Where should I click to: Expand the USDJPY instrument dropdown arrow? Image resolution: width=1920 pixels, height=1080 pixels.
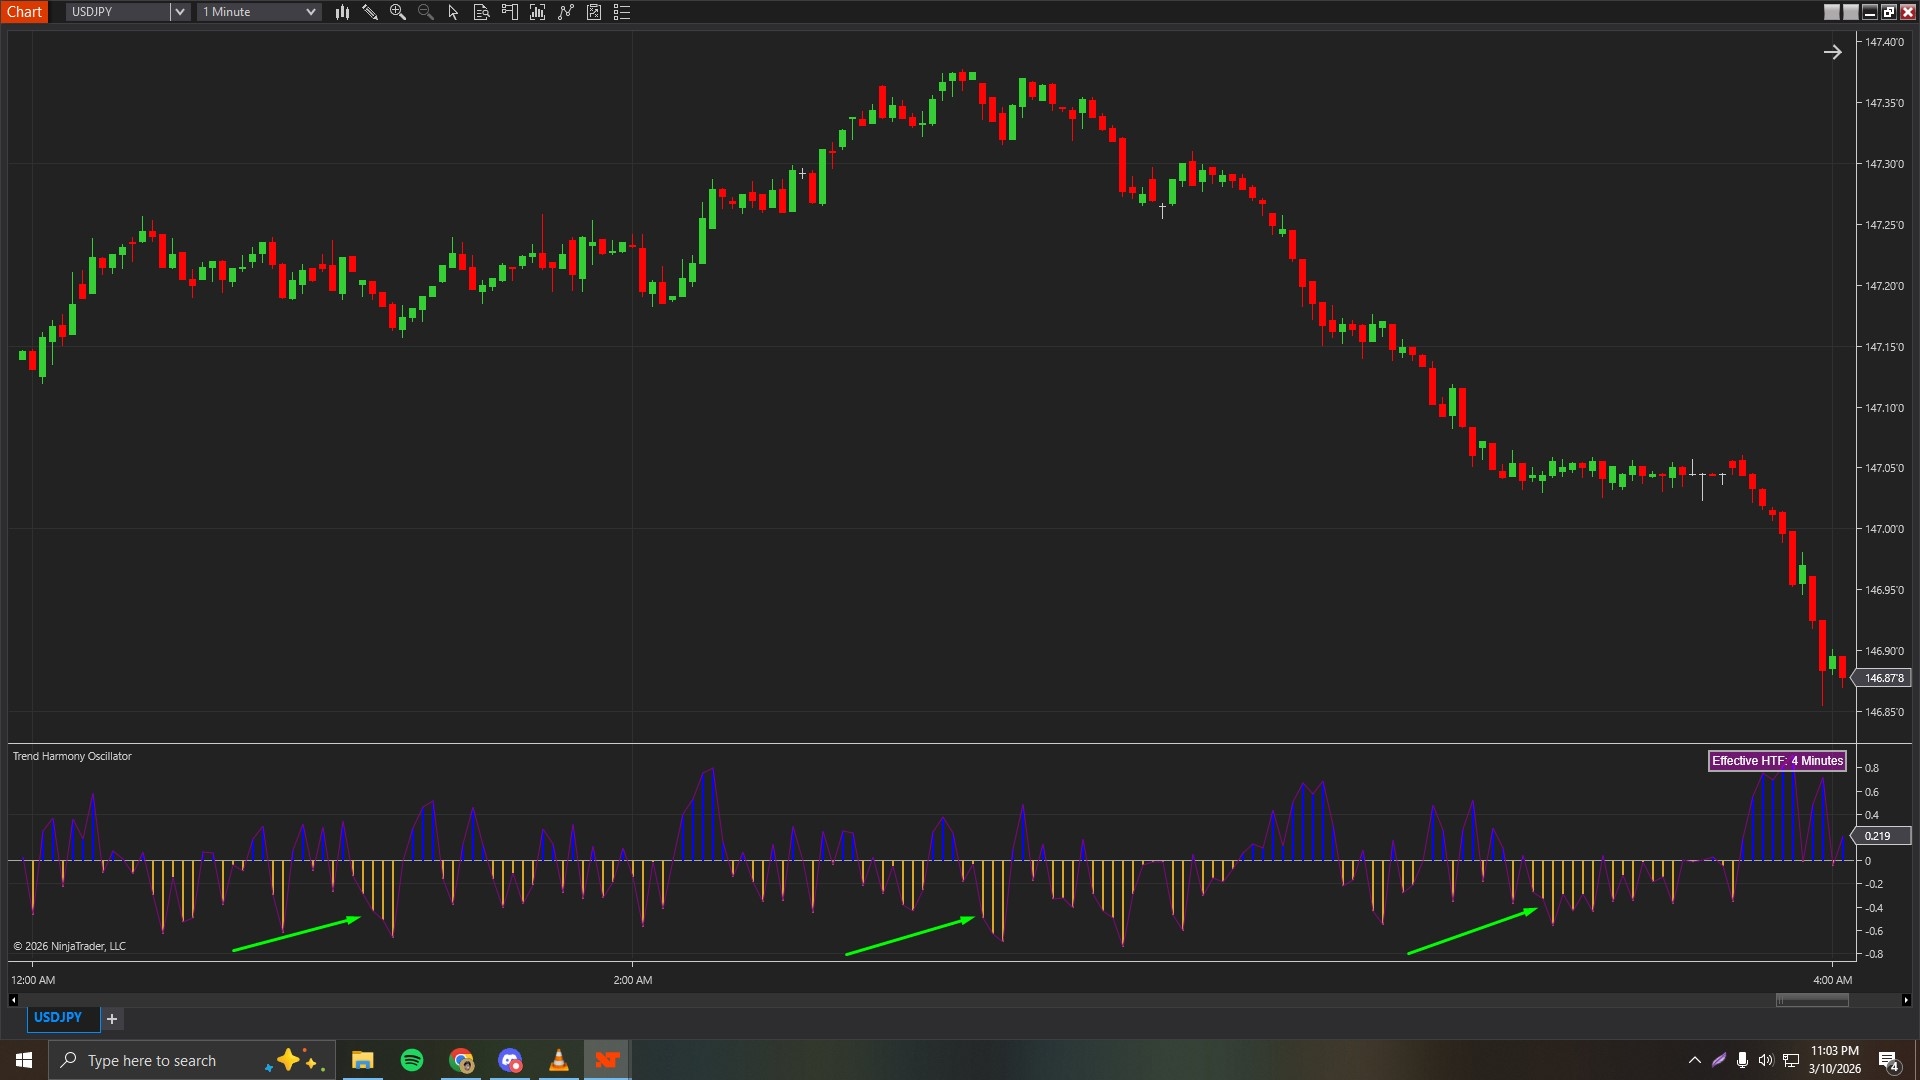(180, 12)
